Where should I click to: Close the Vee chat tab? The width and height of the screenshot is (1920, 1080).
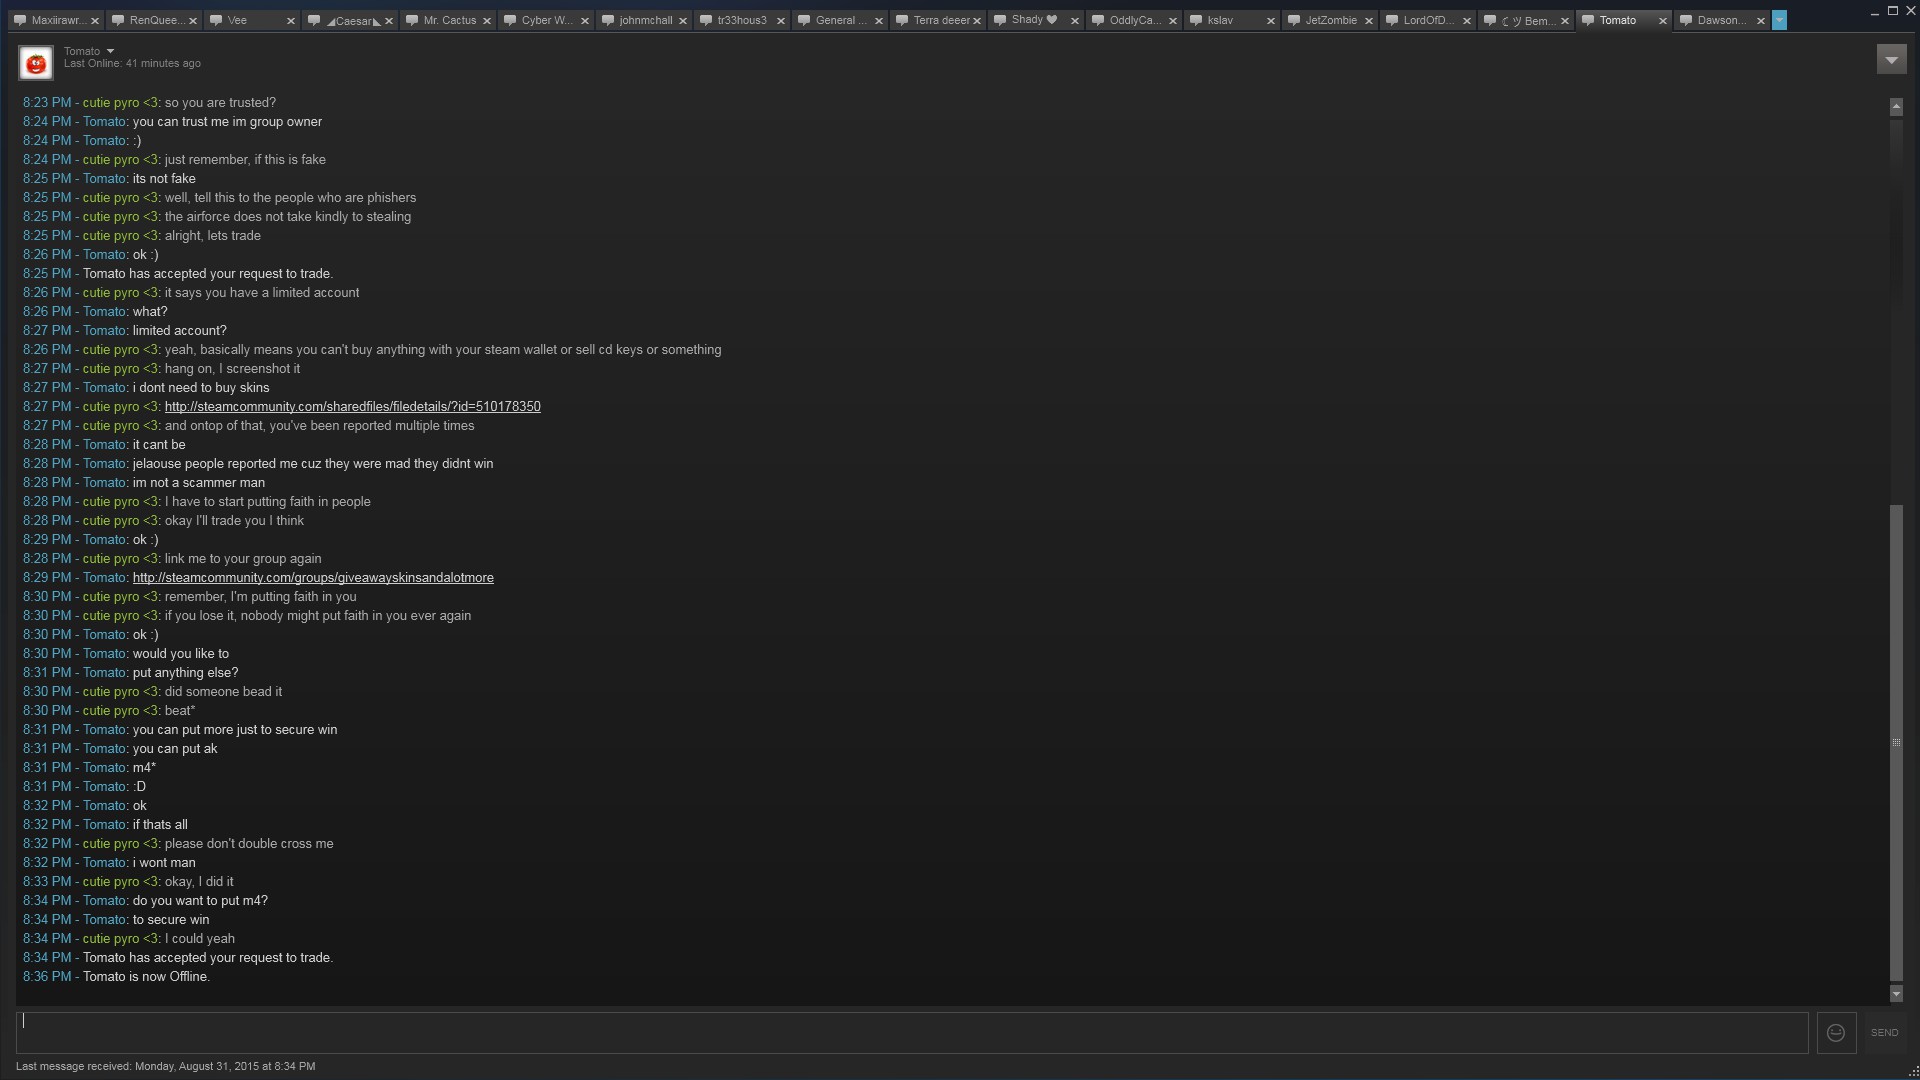(291, 21)
